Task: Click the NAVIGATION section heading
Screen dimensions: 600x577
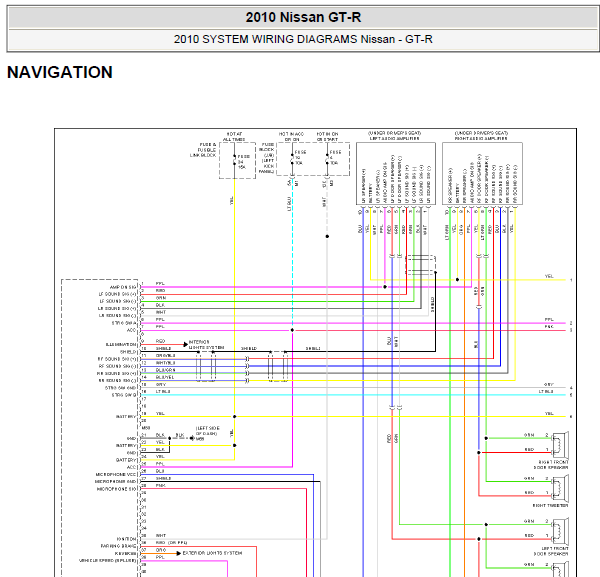Action: coord(60,72)
